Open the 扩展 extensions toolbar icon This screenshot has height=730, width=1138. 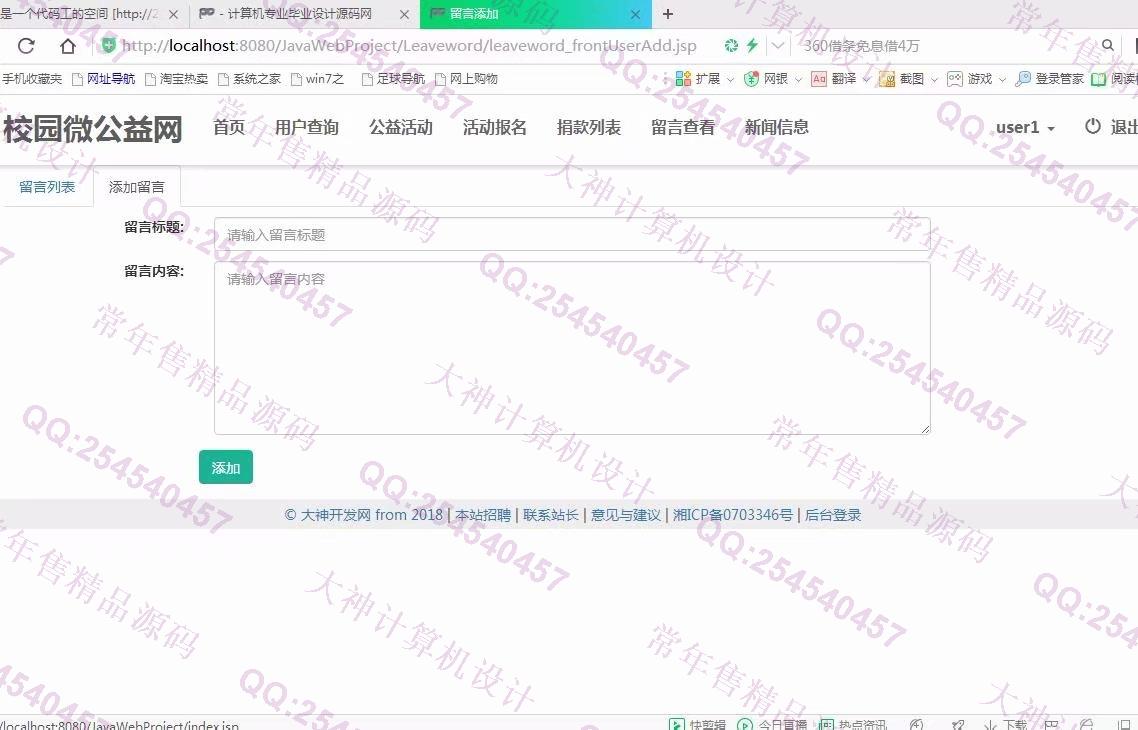(683, 78)
